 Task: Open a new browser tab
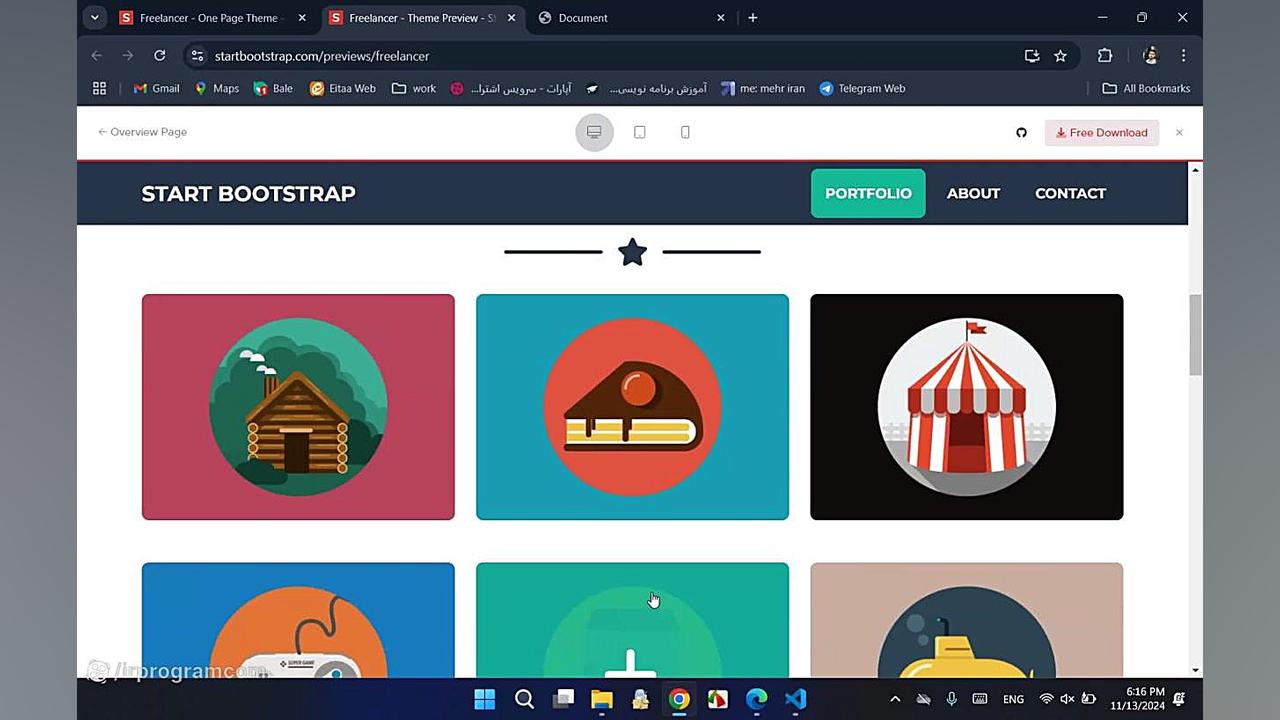click(753, 18)
